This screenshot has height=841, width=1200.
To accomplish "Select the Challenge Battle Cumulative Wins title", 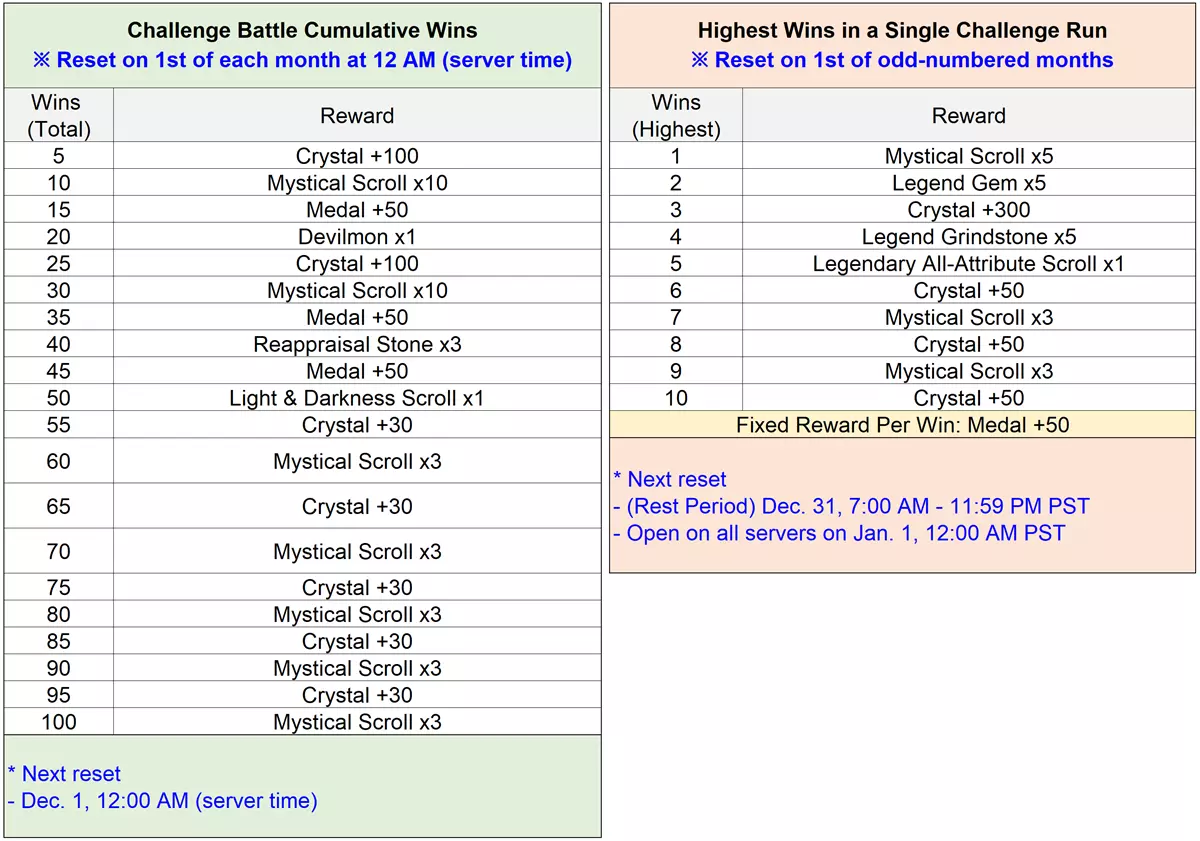I will (x=304, y=30).
